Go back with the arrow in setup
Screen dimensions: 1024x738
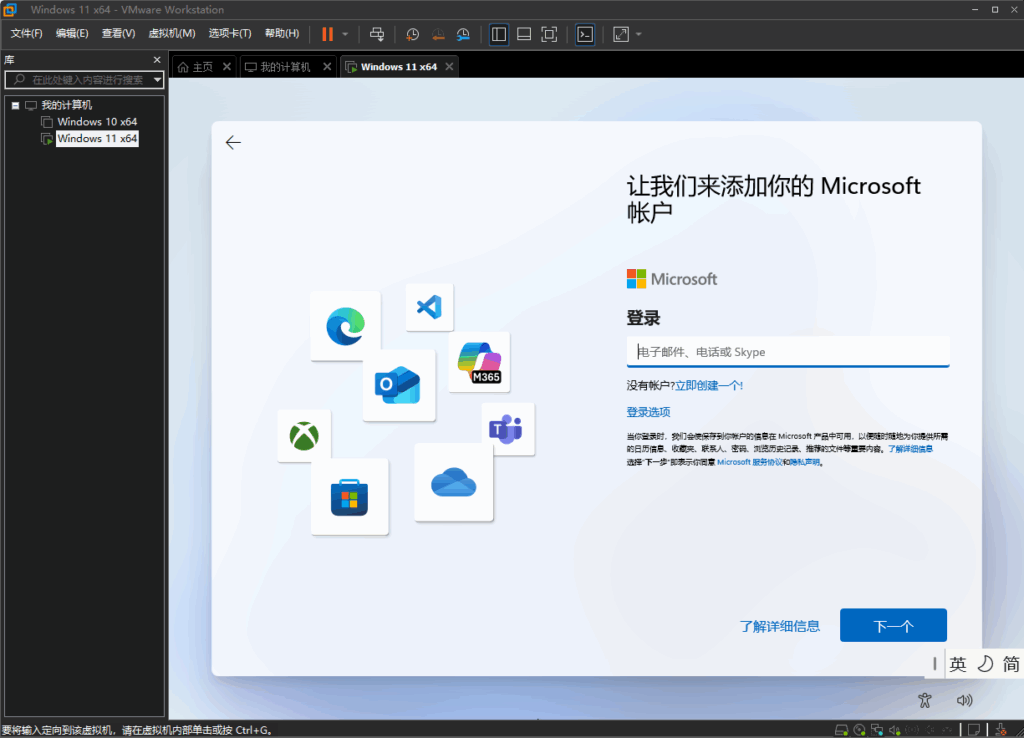click(x=233, y=142)
